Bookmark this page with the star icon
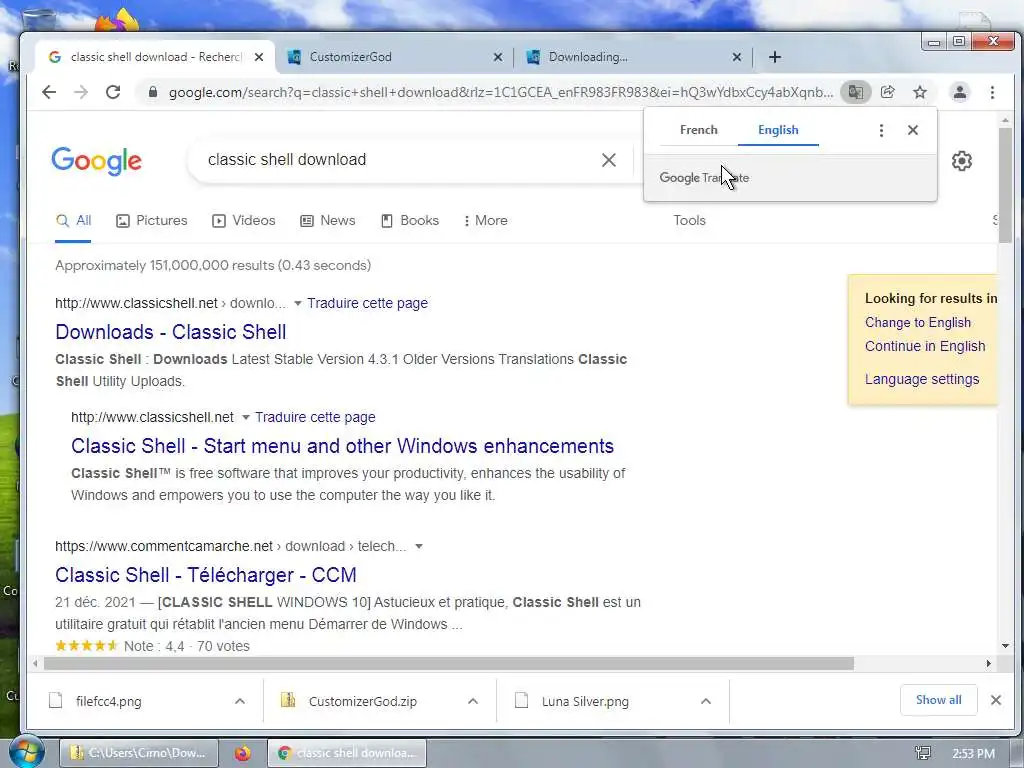Screen dimensions: 1024x768 920,92
